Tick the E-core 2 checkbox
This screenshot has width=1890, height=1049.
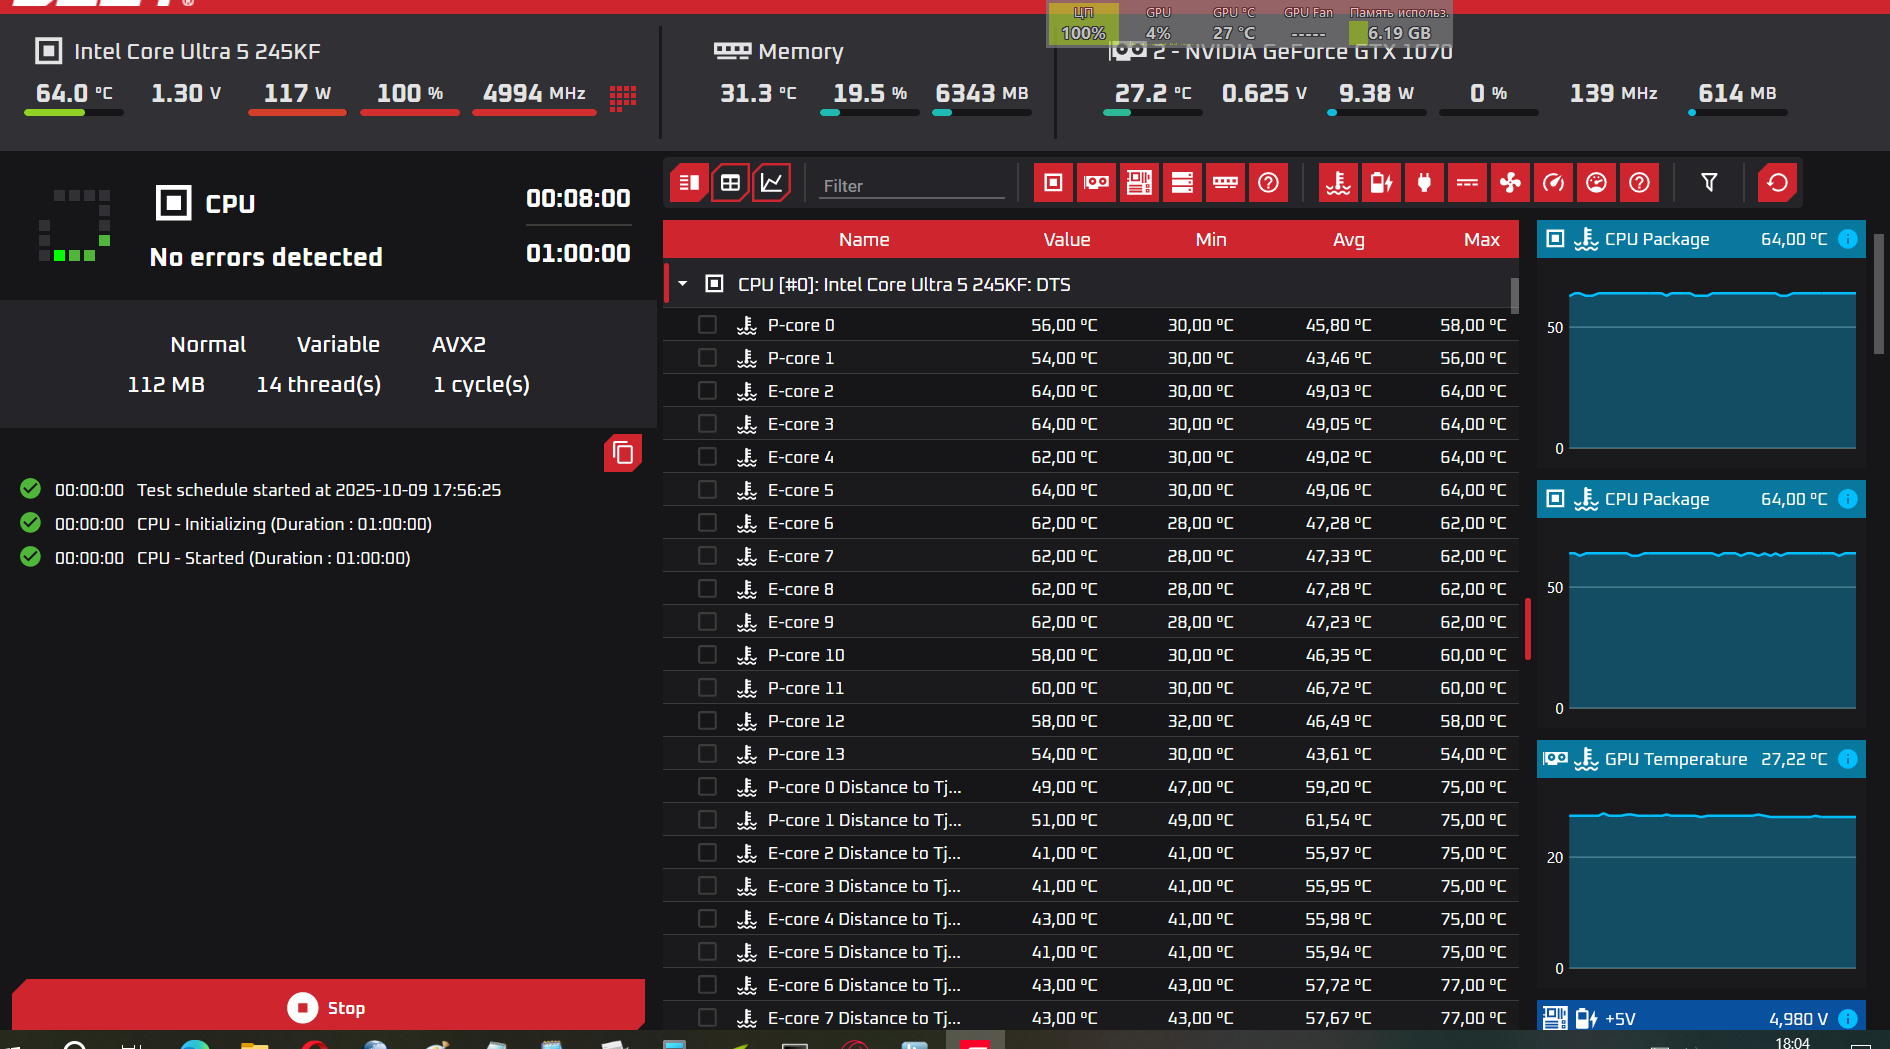707,391
